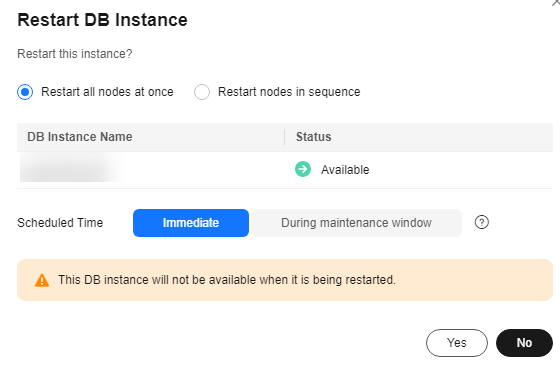Choose the Restart nodes in sequence radio option
The width and height of the screenshot is (560, 366).
point(202,92)
